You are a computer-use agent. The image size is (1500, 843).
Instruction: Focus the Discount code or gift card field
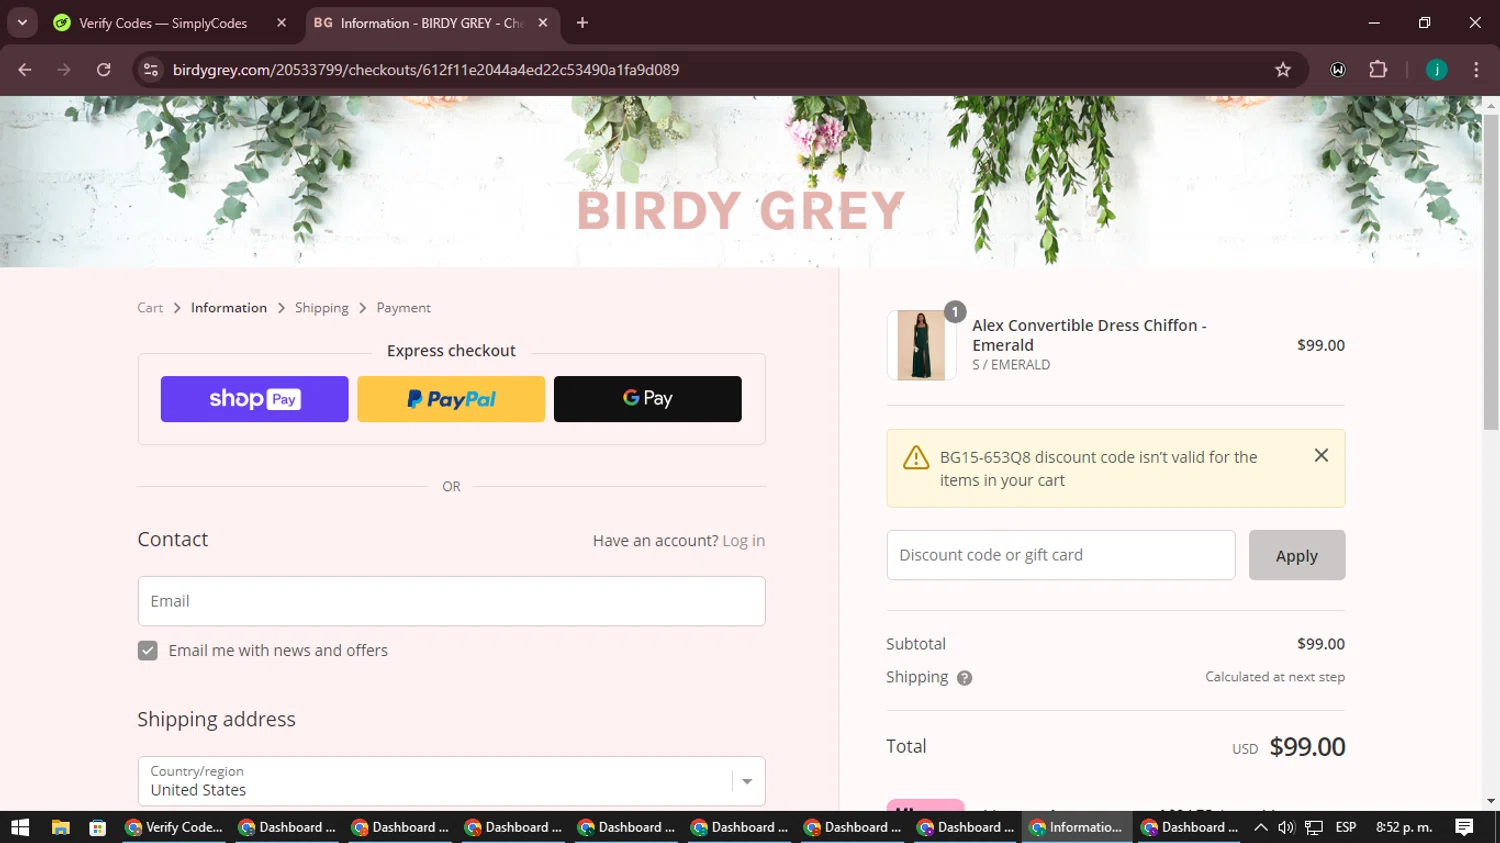1061,555
